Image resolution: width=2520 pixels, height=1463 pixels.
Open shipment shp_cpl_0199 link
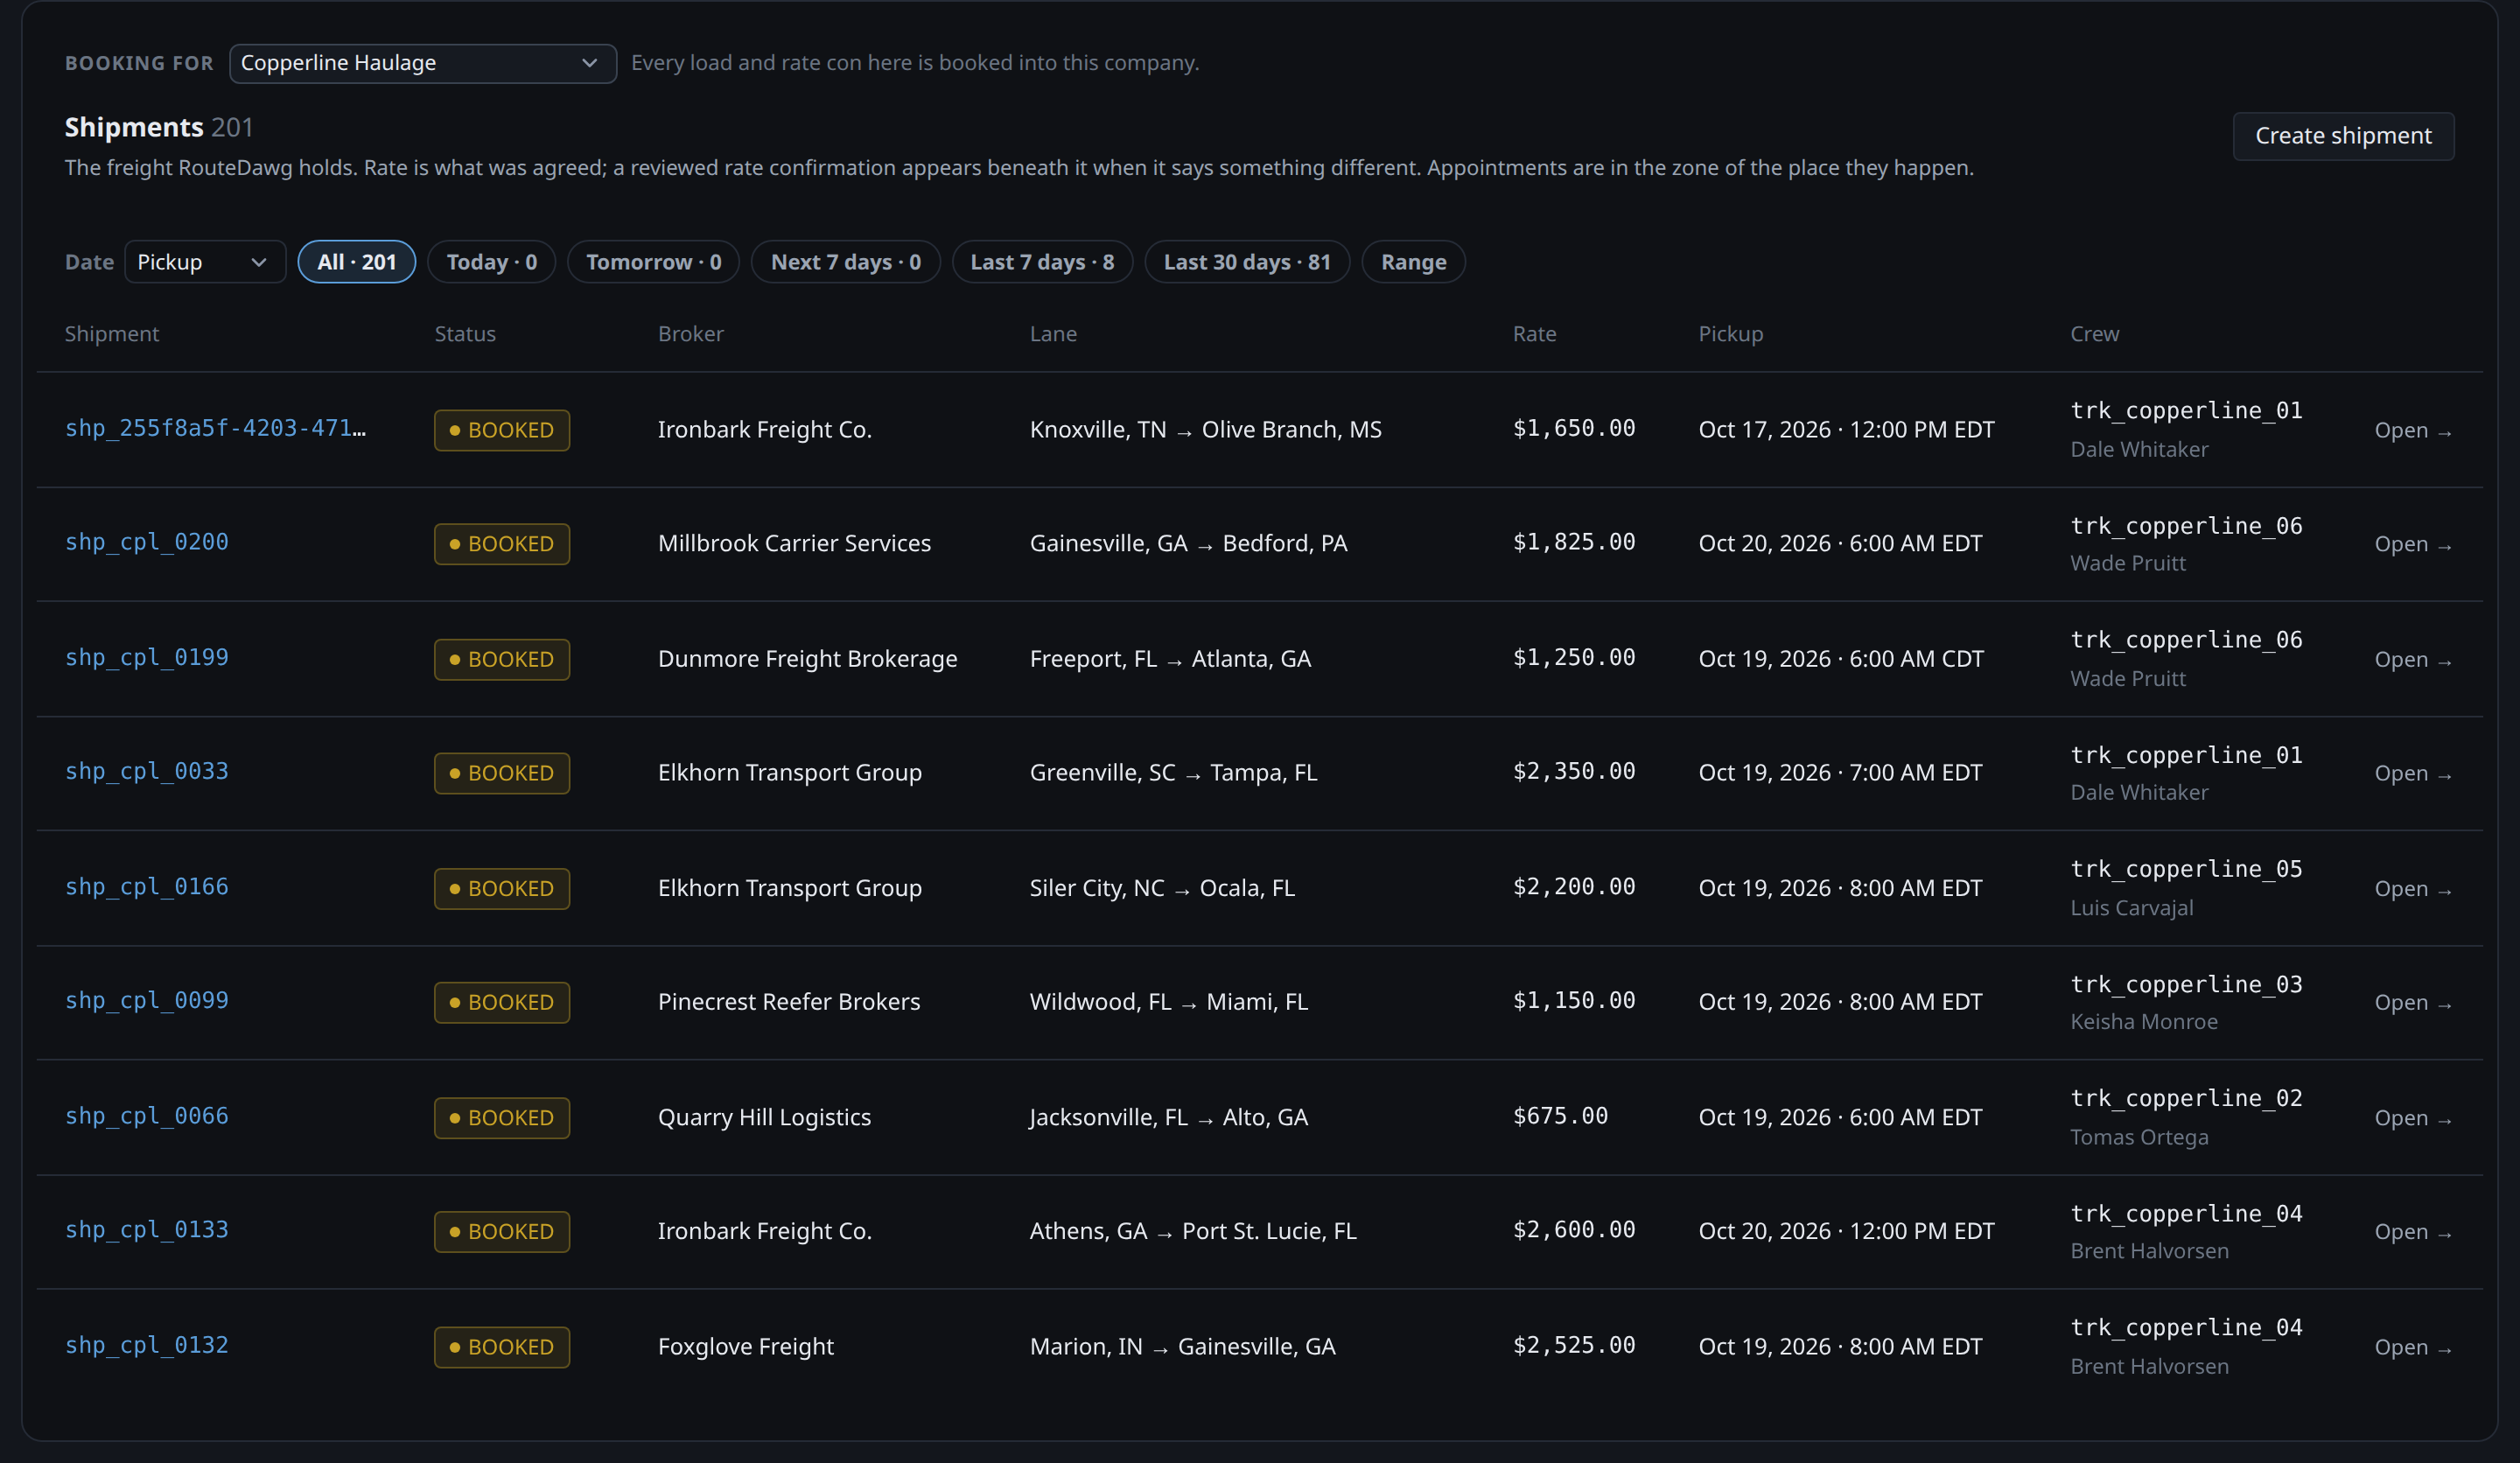pyautogui.click(x=147, y=658)
